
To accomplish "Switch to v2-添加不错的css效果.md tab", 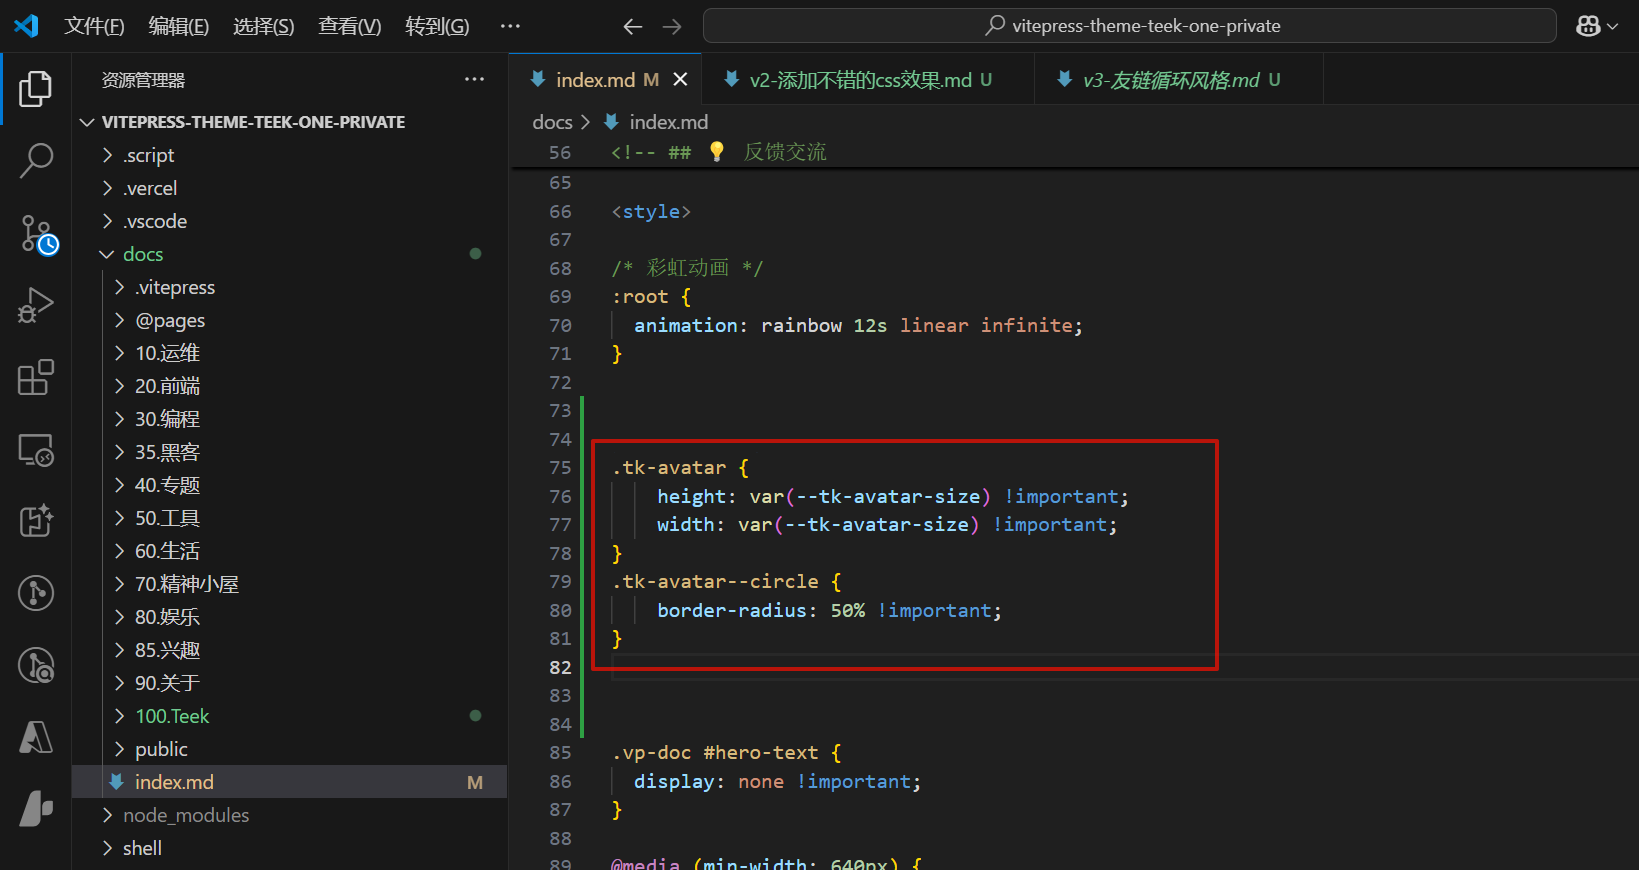I will click(x=860, y=80).
